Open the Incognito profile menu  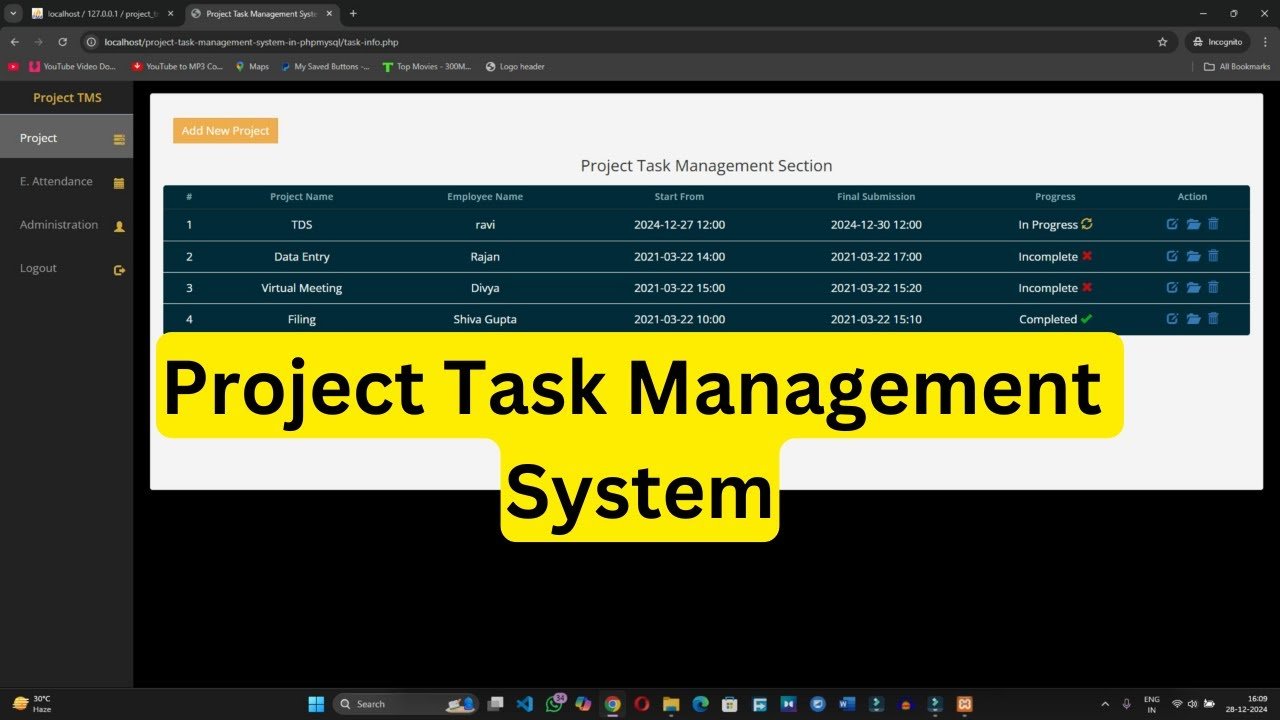tap(1217, 41)
